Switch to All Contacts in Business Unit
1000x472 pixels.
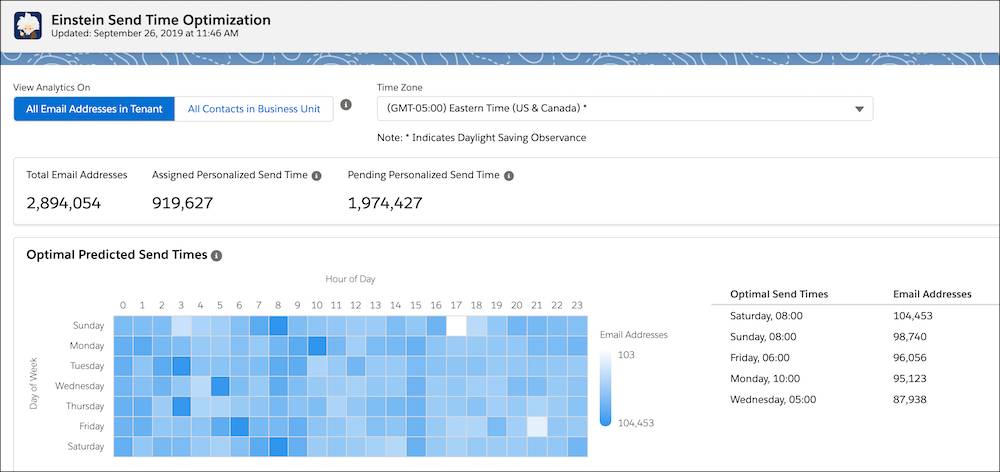pos(254,109)
